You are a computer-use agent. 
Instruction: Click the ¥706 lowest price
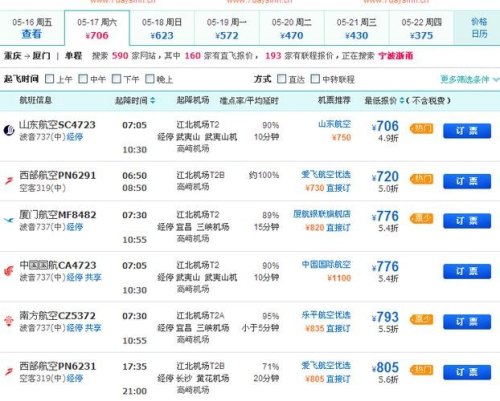coord(385,126)
